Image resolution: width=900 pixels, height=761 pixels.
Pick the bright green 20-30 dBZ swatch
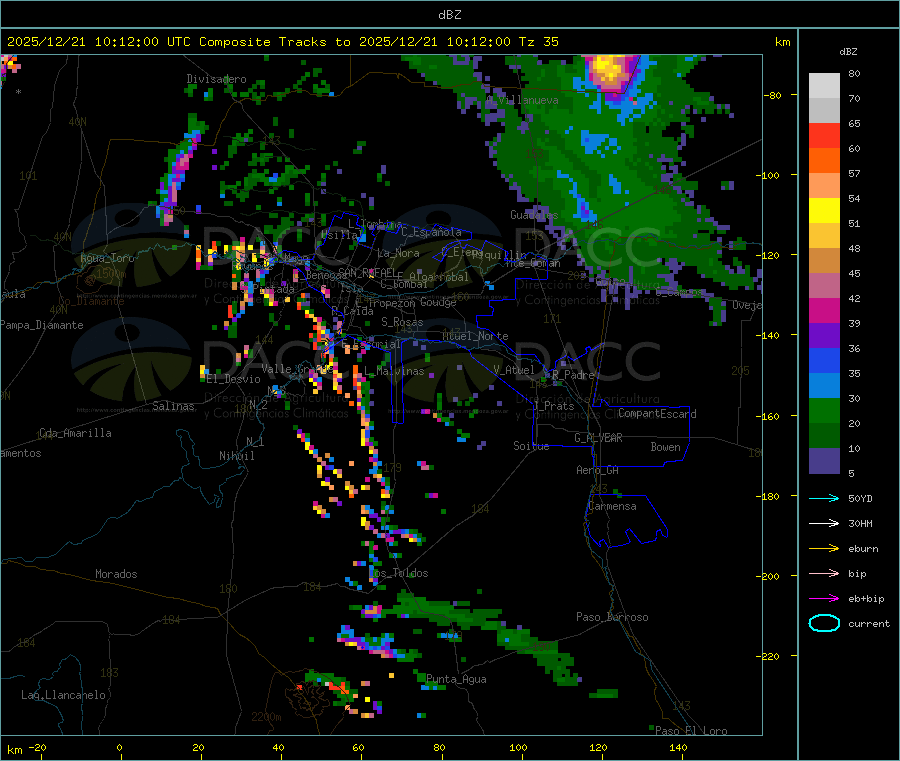824,411
